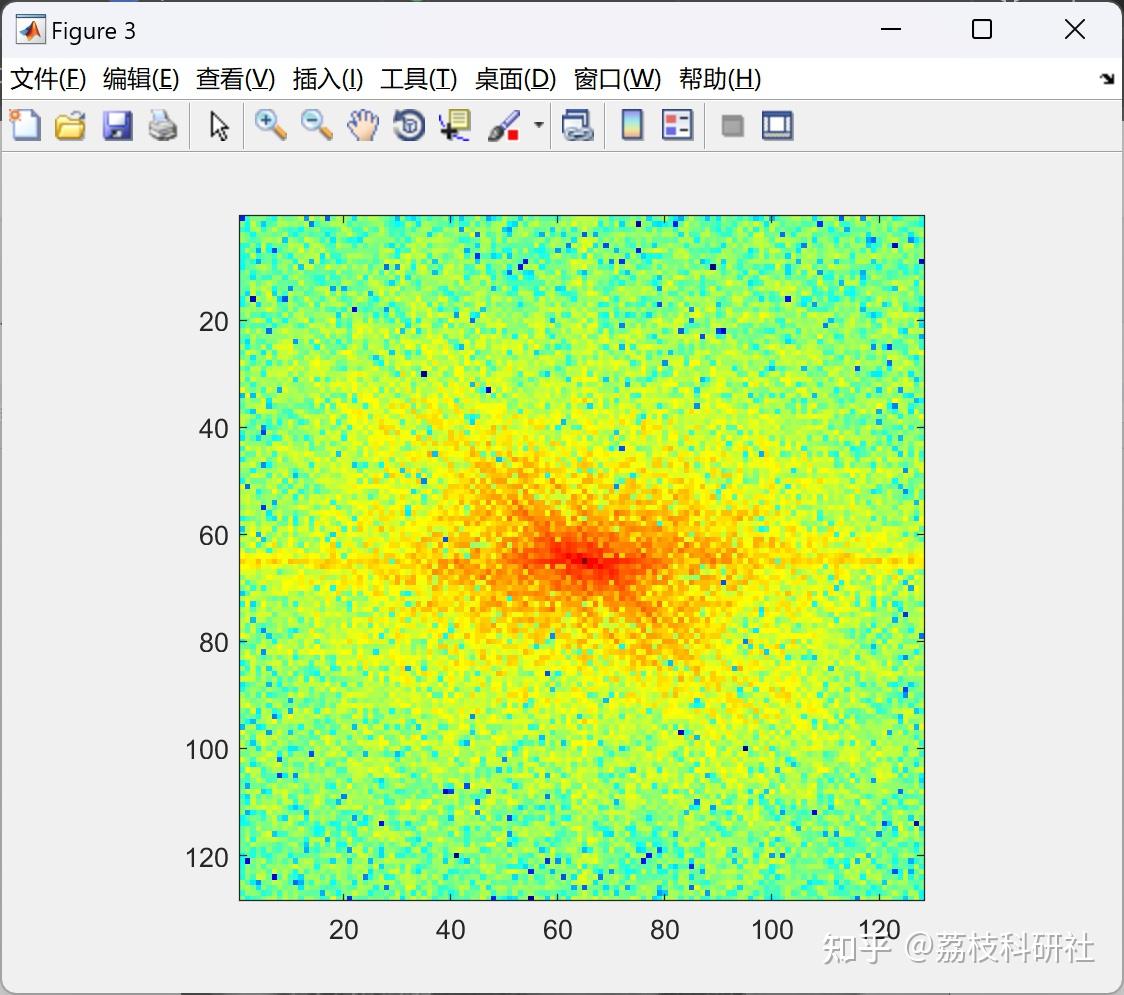Print the figure
Viewport: 1124px width, 995px height.
(x=163, y=125)
